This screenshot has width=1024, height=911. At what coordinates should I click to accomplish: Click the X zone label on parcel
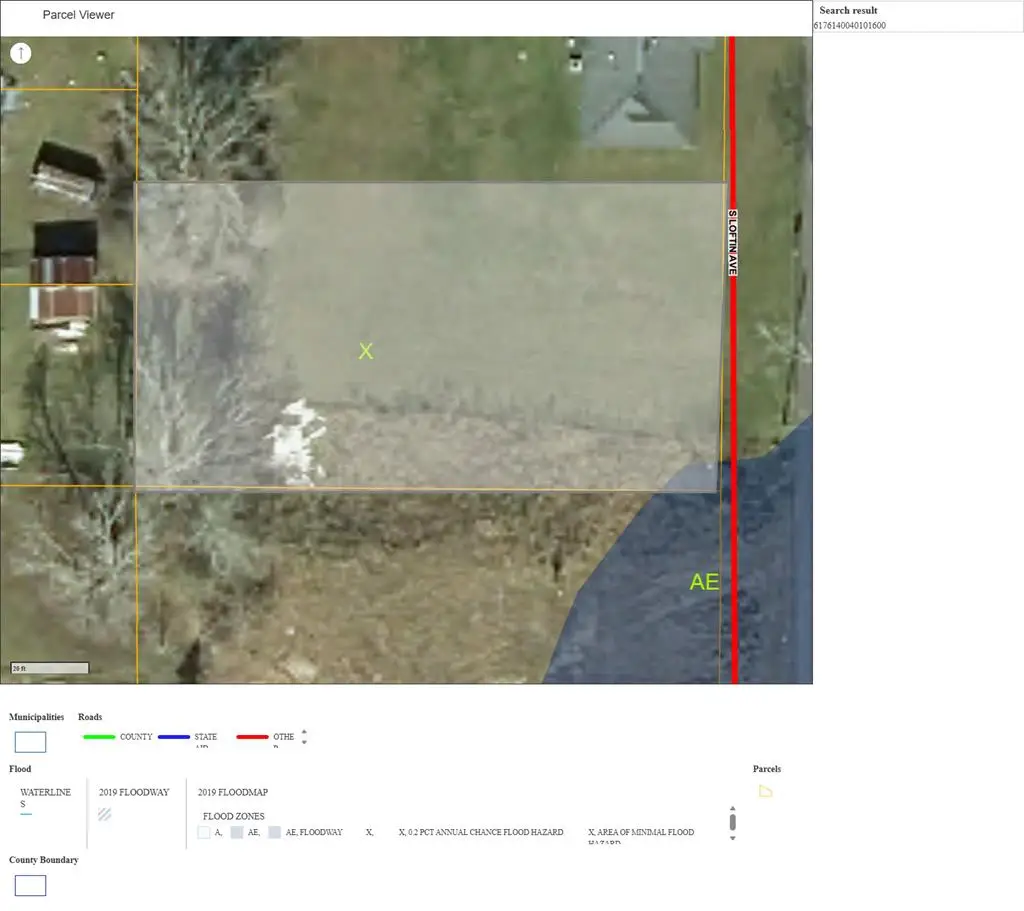click(366, 351)
